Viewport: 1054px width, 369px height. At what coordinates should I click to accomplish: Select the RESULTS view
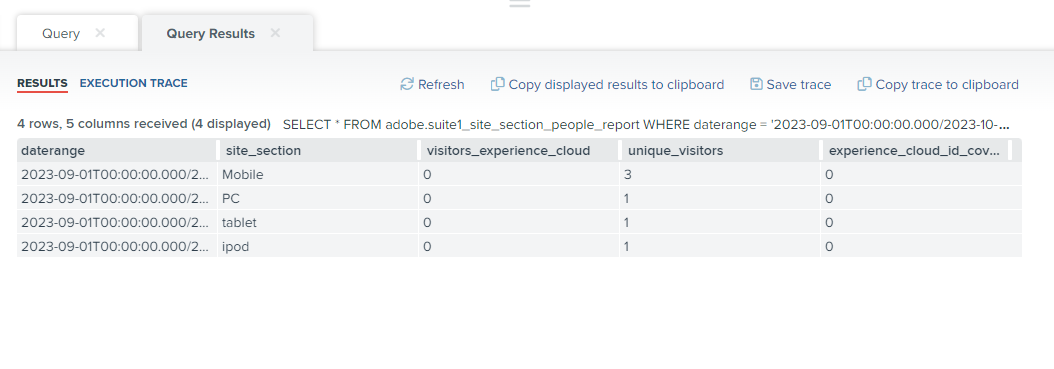(x=42, y=83)
